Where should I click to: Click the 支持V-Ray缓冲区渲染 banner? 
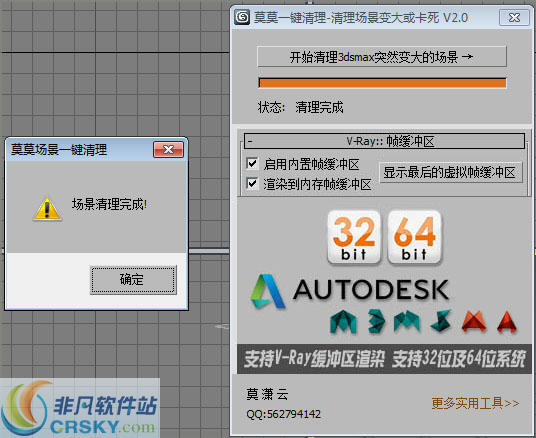(385, 359)
